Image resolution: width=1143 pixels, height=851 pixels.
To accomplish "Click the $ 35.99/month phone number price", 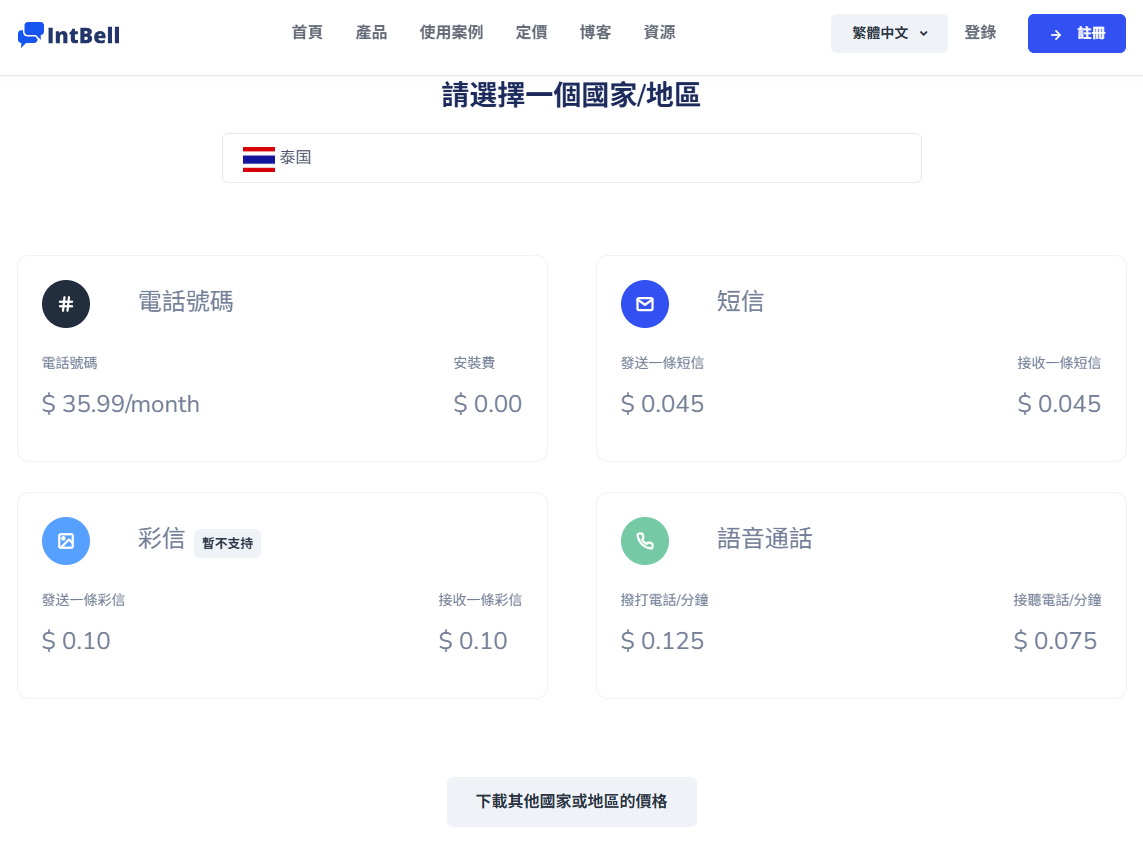I will point(121,404).
